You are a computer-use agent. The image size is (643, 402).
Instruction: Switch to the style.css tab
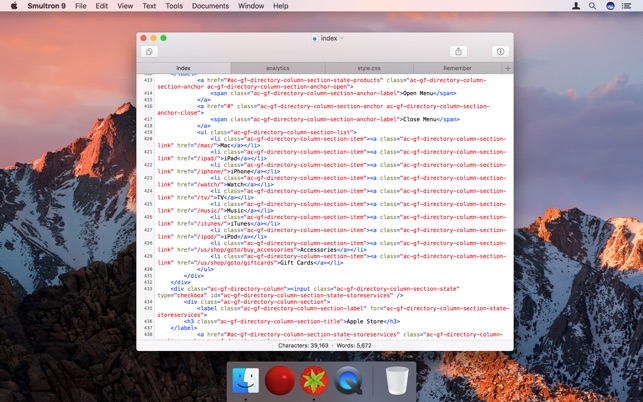(x=369, y=68)
